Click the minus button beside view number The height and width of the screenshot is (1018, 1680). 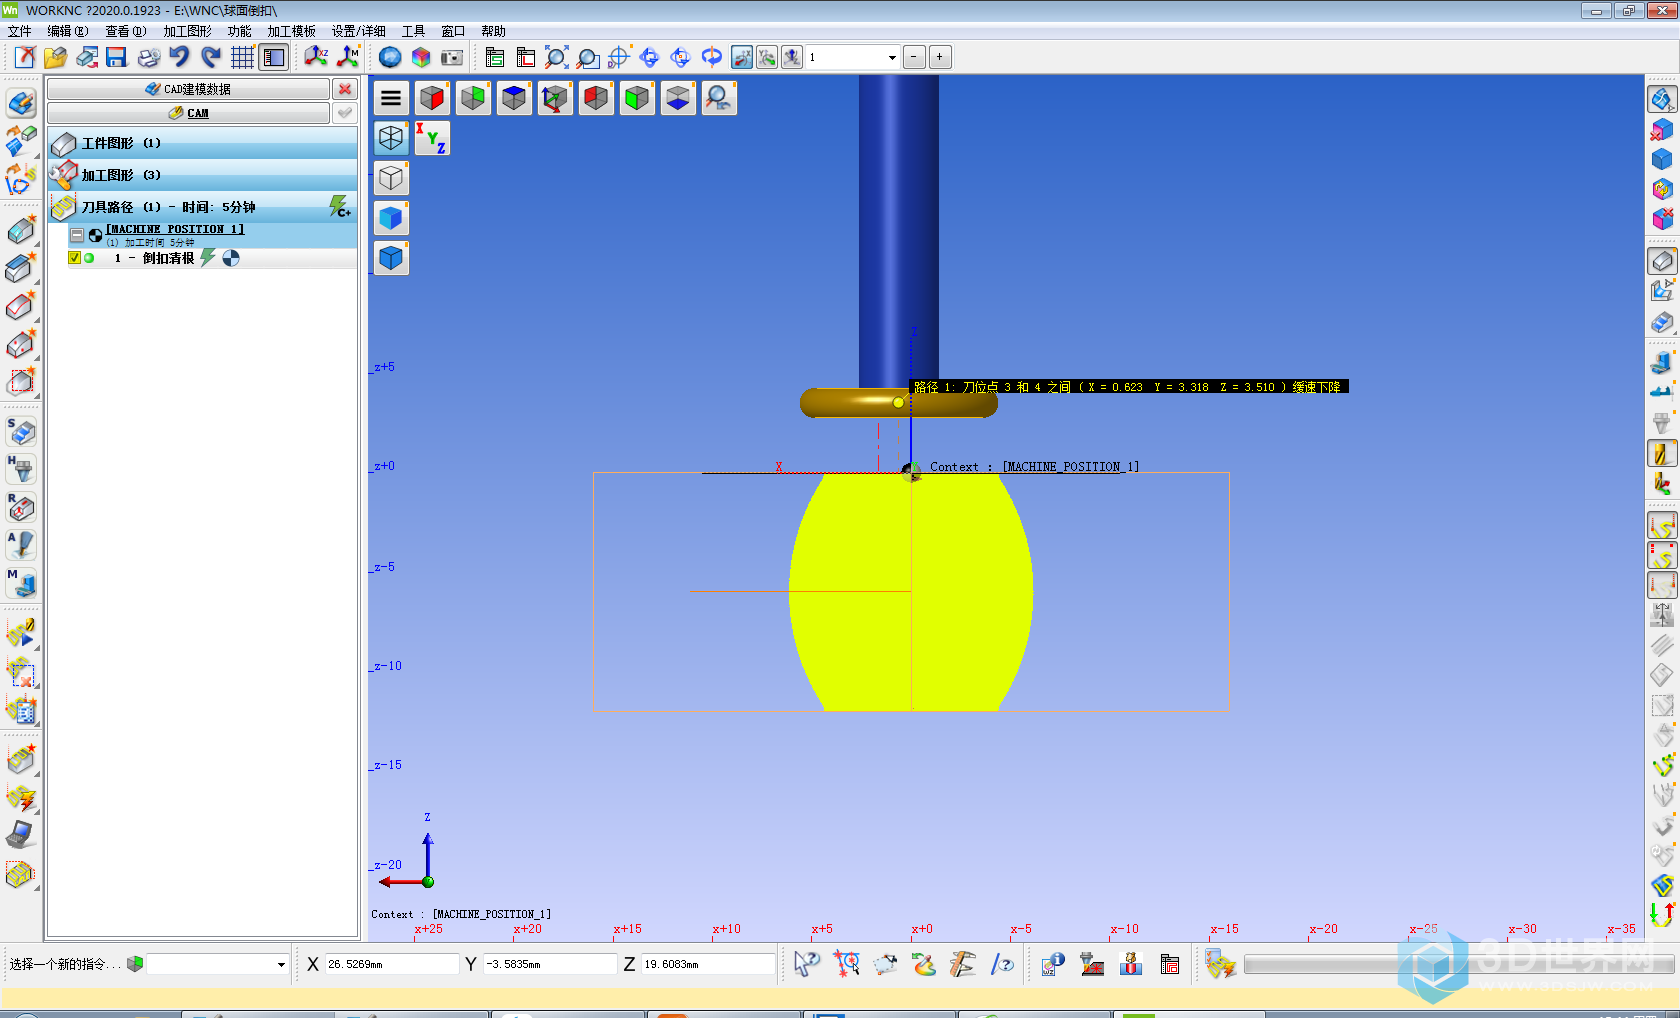(x=914, y=57)
